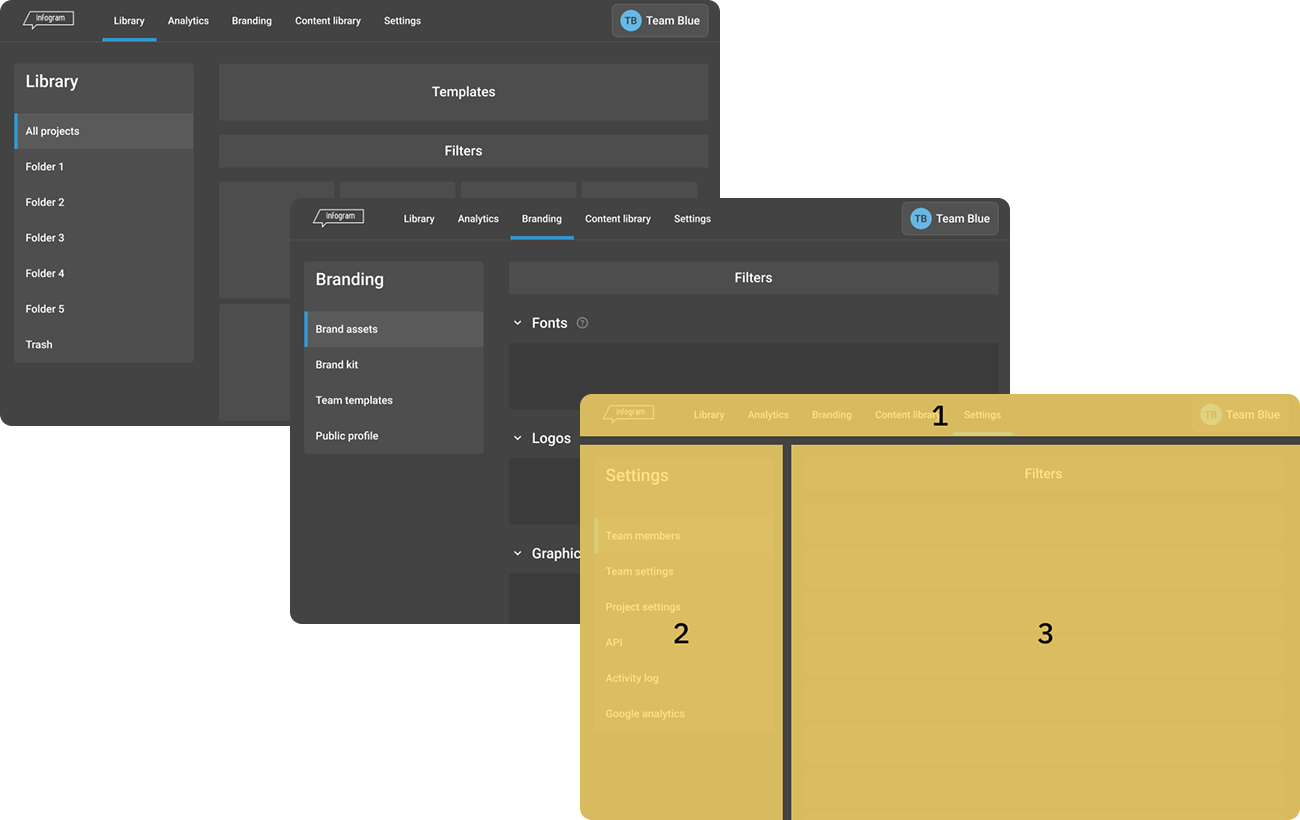Click Infogram logo in Branding window
This screenshot has width=1300, height=820.
(x=338, y=218)
